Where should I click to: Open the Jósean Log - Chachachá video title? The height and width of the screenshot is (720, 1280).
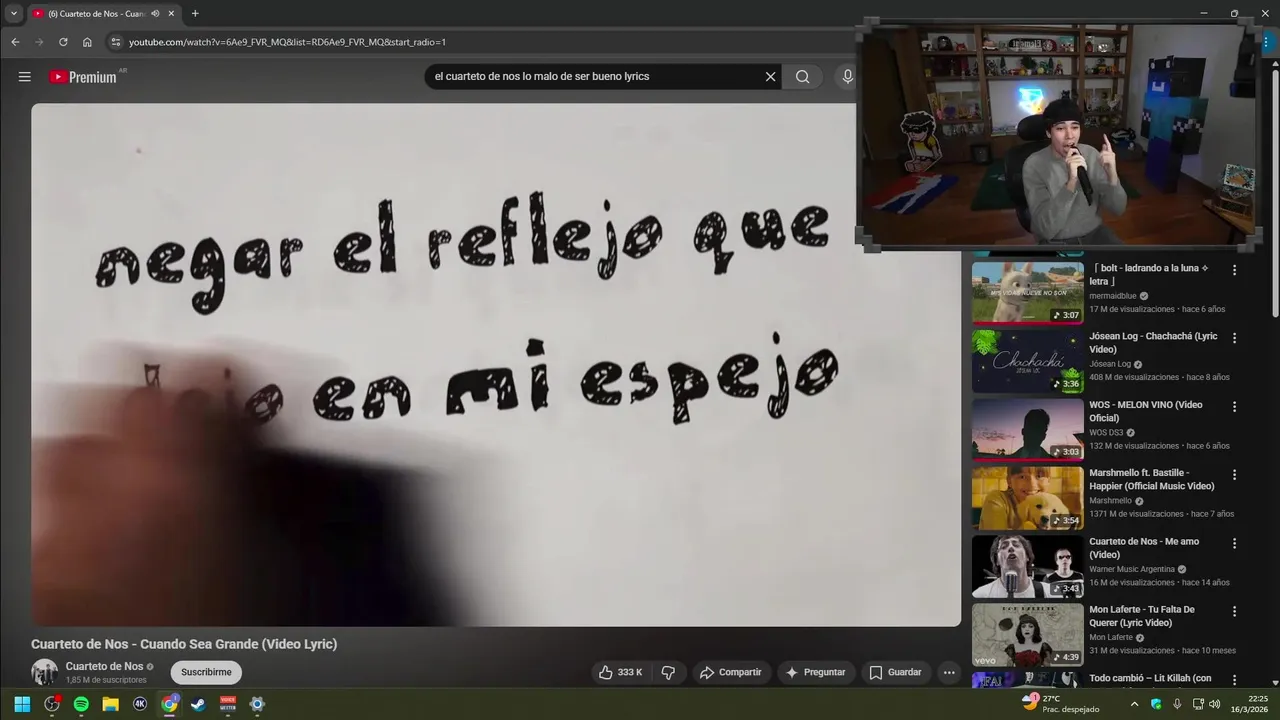(1153, 343)
